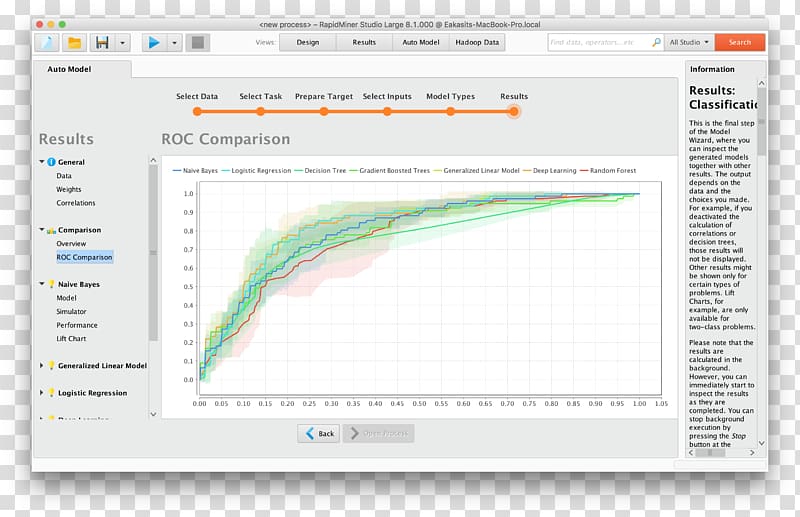Expand the Logistic Regression node
The width and height of the screenshot is (800, 517).
coord(41,392)
